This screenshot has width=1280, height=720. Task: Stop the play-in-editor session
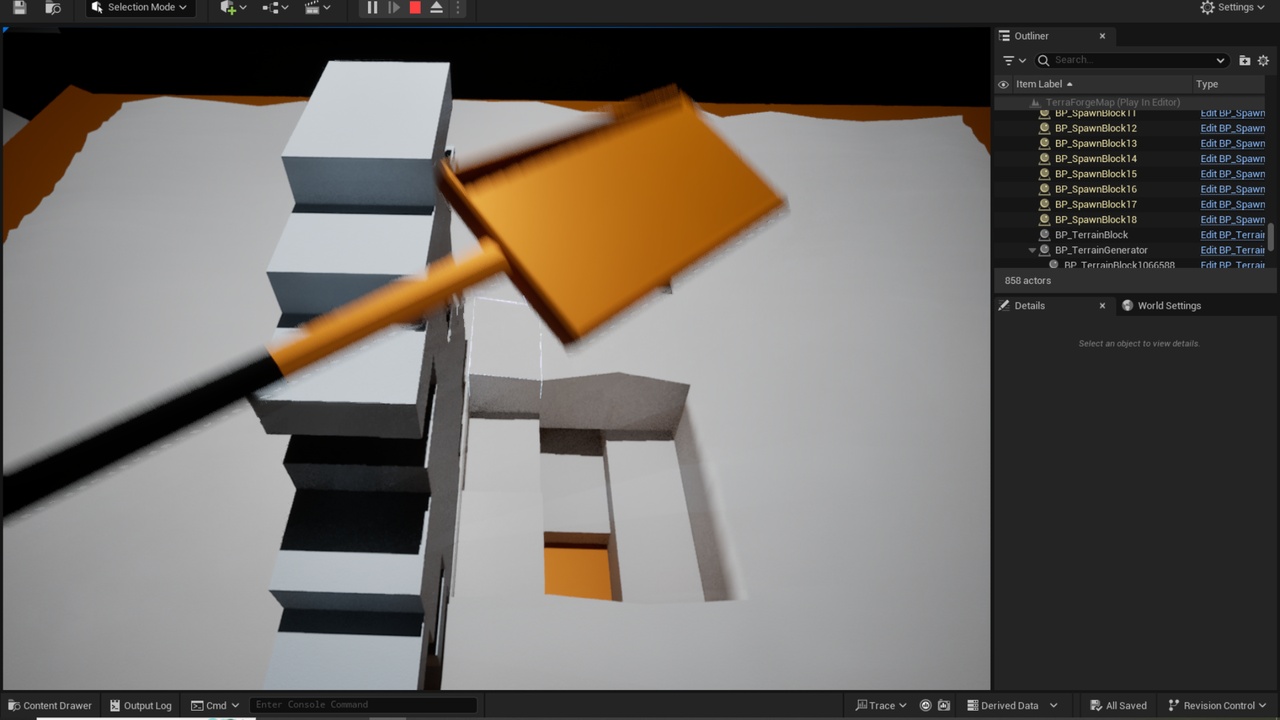pyautogui.click(x=415, y=7)
